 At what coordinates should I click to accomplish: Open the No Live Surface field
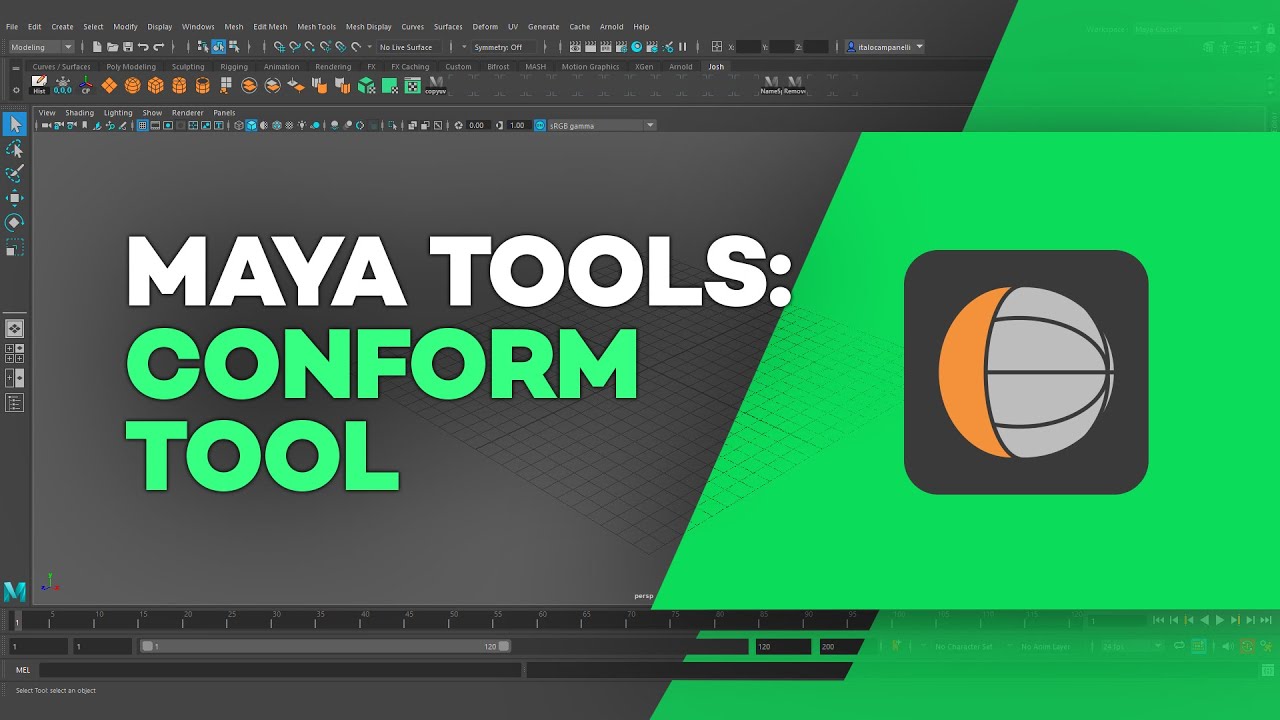410,47
